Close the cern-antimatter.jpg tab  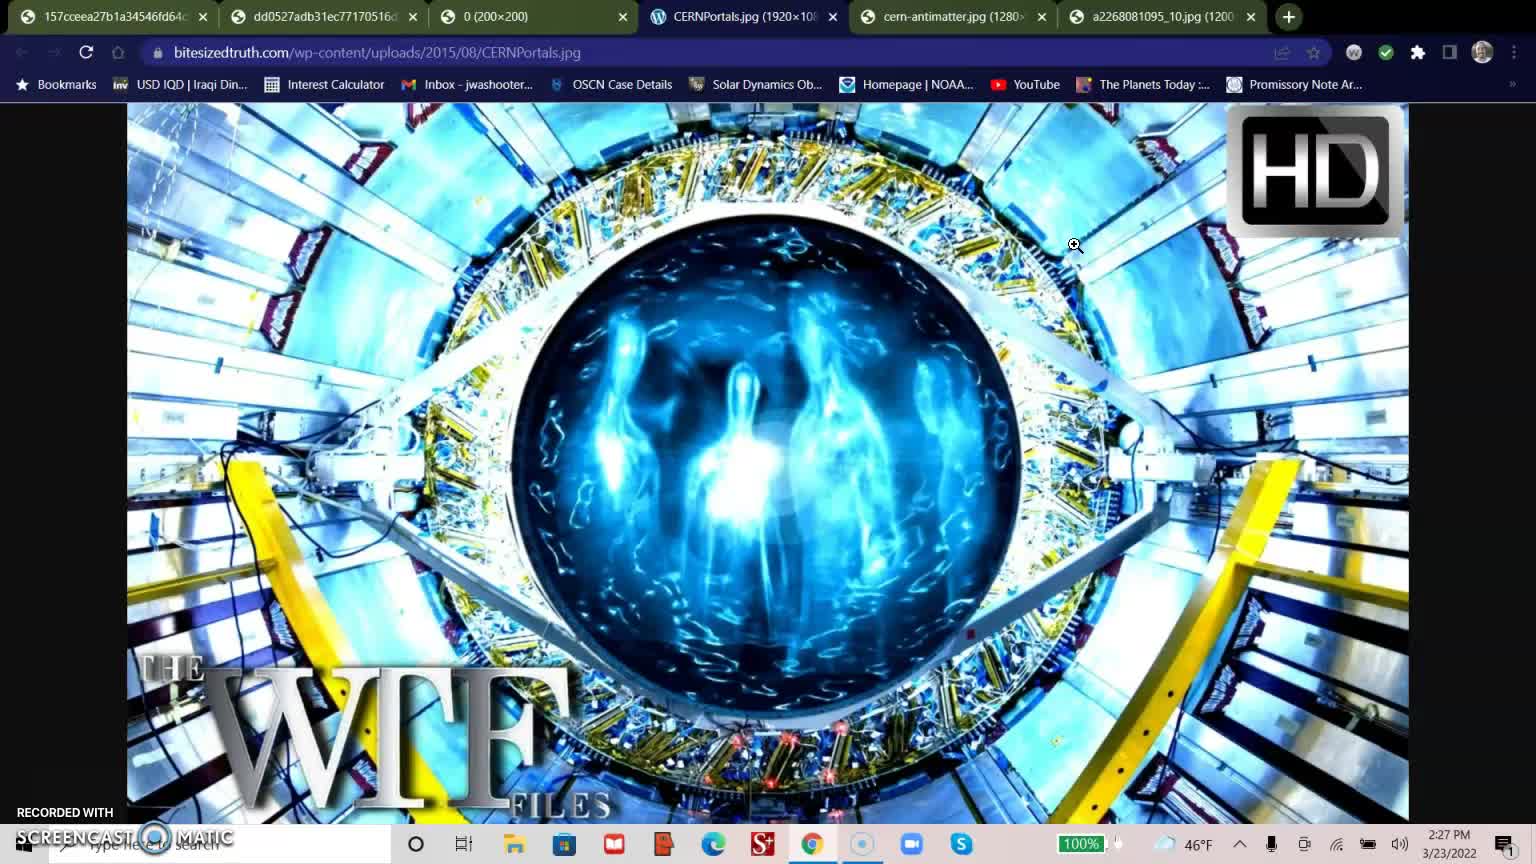(x=1042, y=17)
